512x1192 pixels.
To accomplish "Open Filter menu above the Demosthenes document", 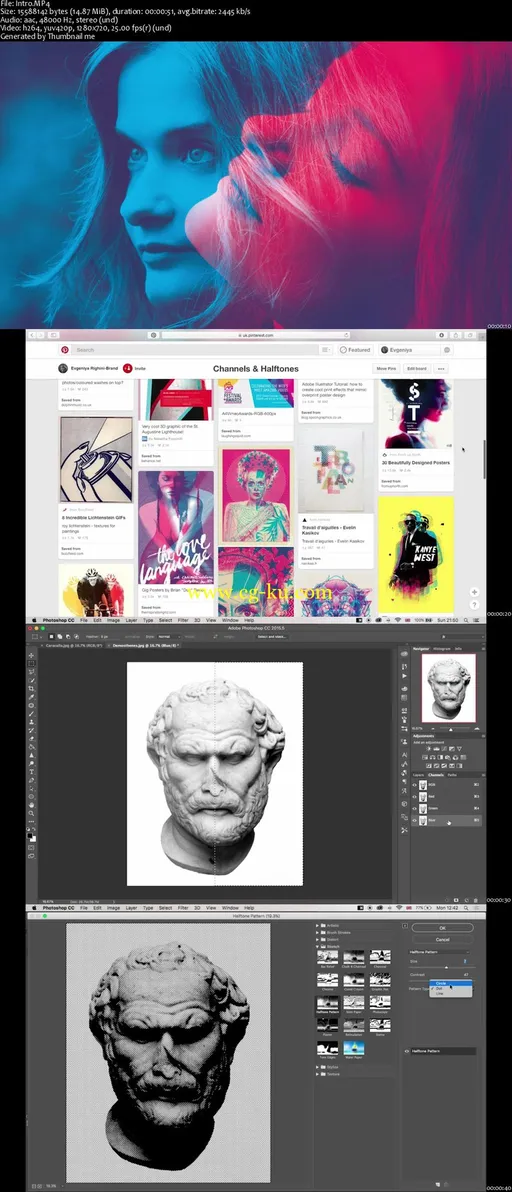I will pyautogui.click(x=183, y=620).
